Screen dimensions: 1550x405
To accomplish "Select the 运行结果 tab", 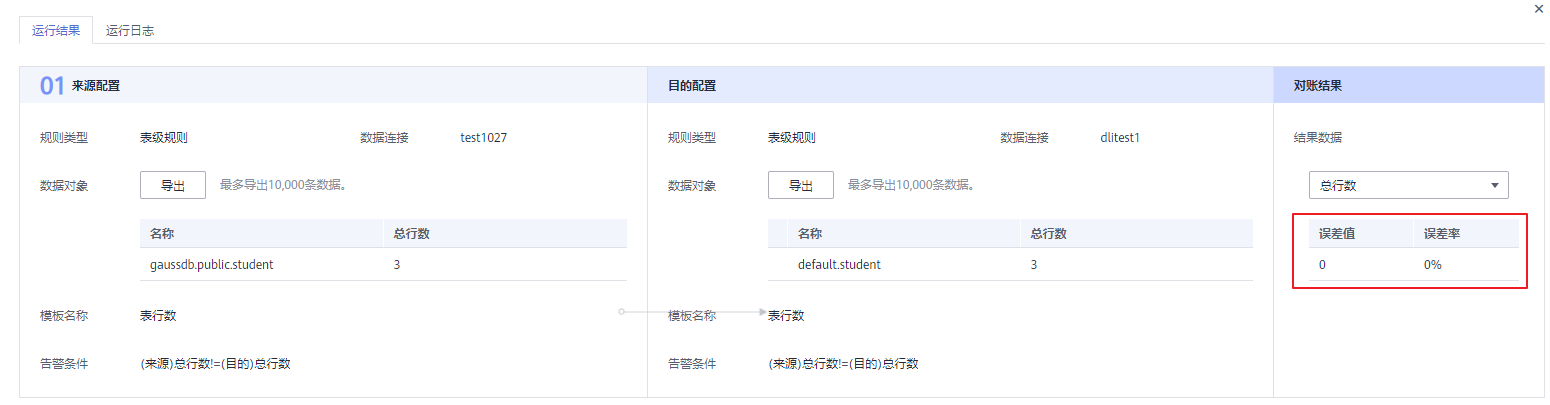I will (x=56, y=30).
